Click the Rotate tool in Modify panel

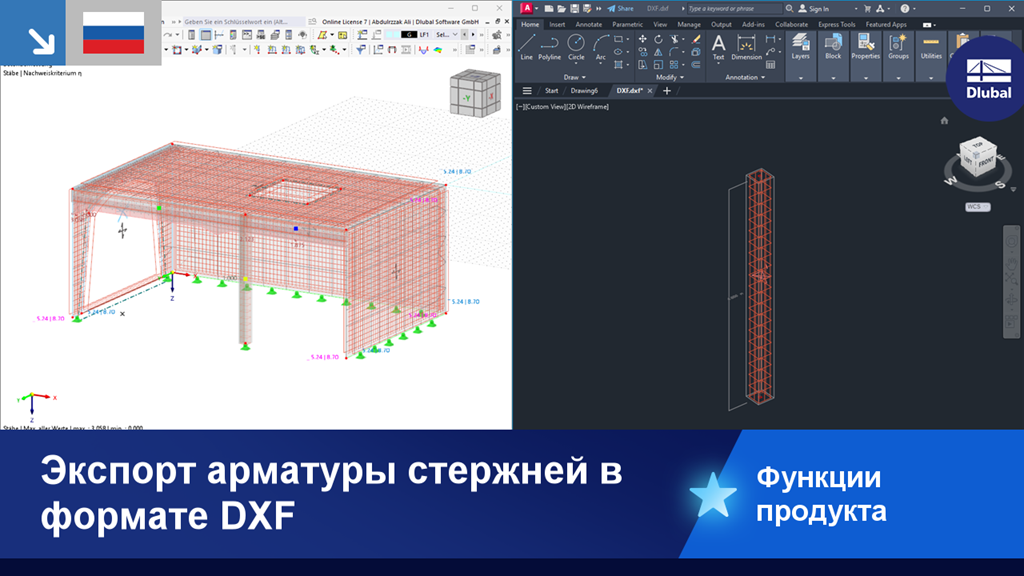(658, 39)
